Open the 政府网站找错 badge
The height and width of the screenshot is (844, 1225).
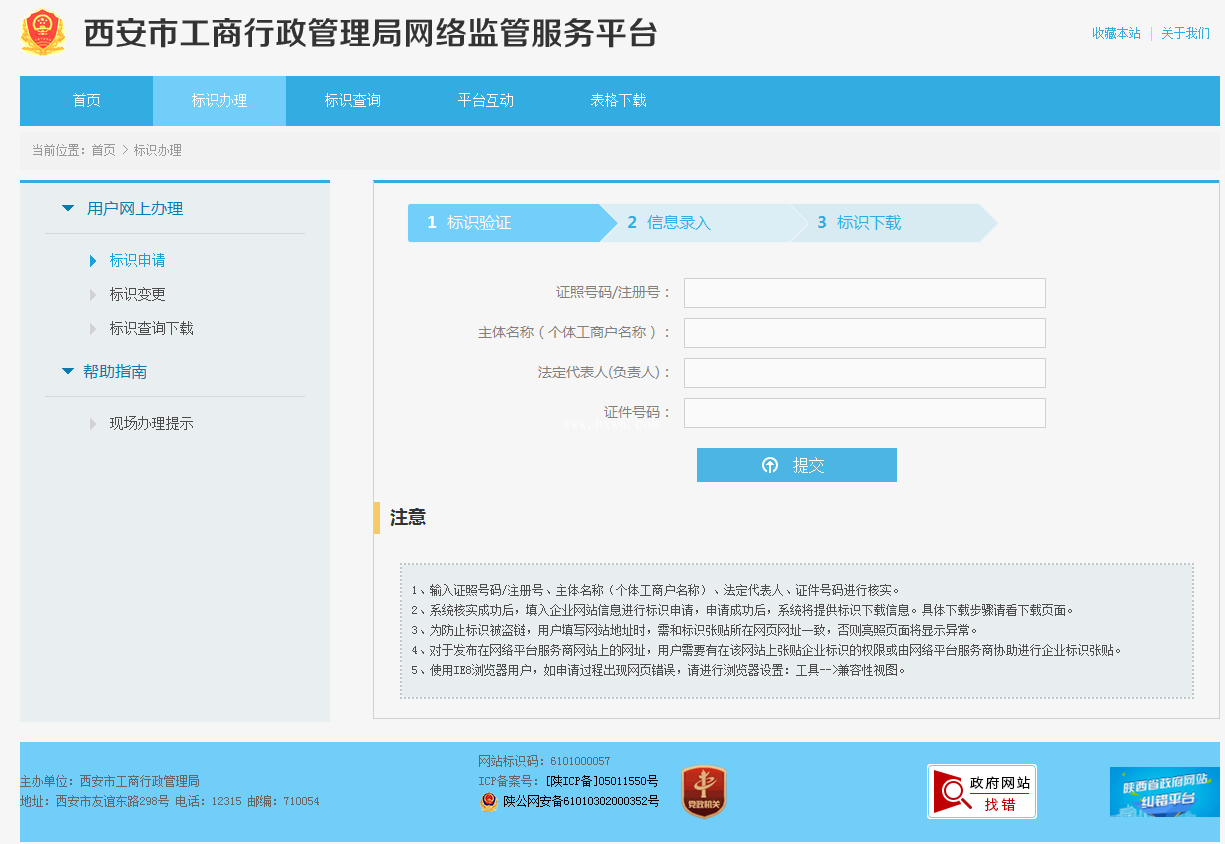(982, 792)
